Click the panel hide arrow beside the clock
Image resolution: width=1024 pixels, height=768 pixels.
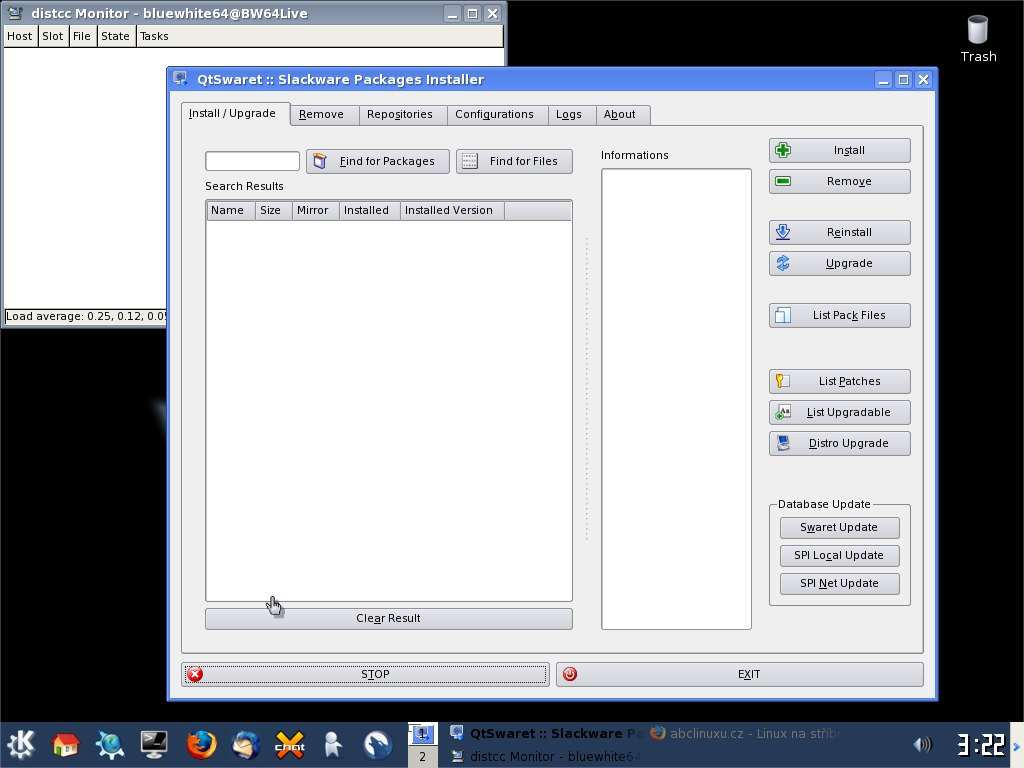point(1016,745)
